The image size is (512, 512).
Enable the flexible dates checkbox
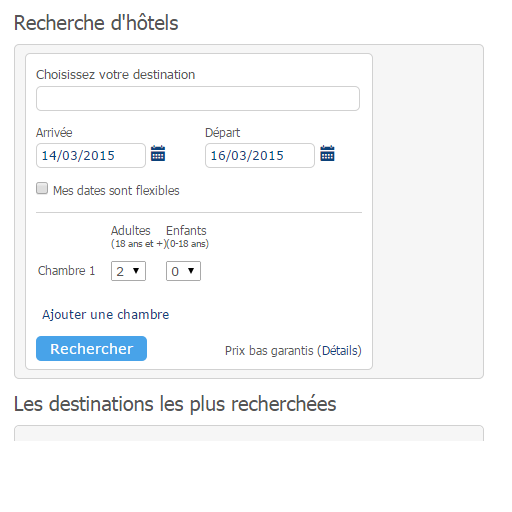pyautogui.click(x=42, y=188)
